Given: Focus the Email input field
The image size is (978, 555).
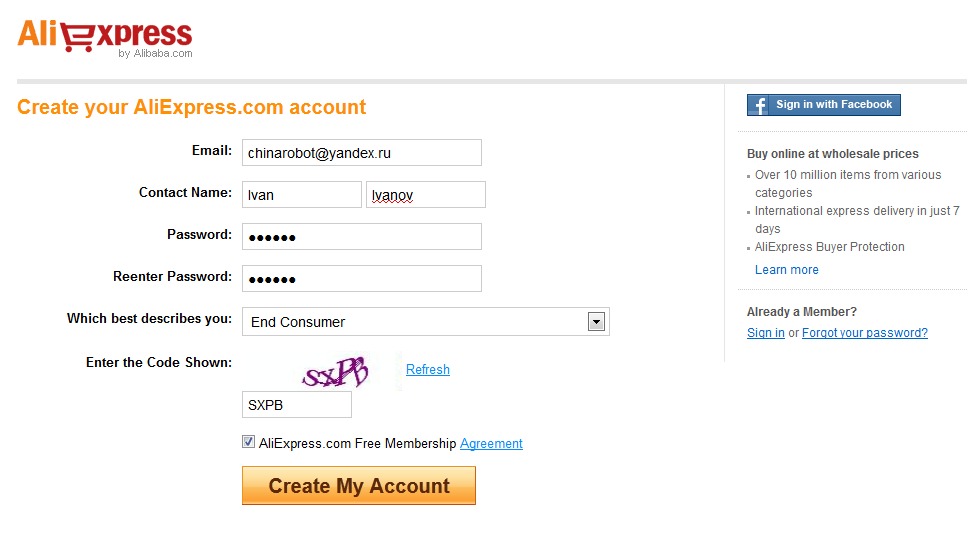Looking at the screenshot, I should 362,152.
